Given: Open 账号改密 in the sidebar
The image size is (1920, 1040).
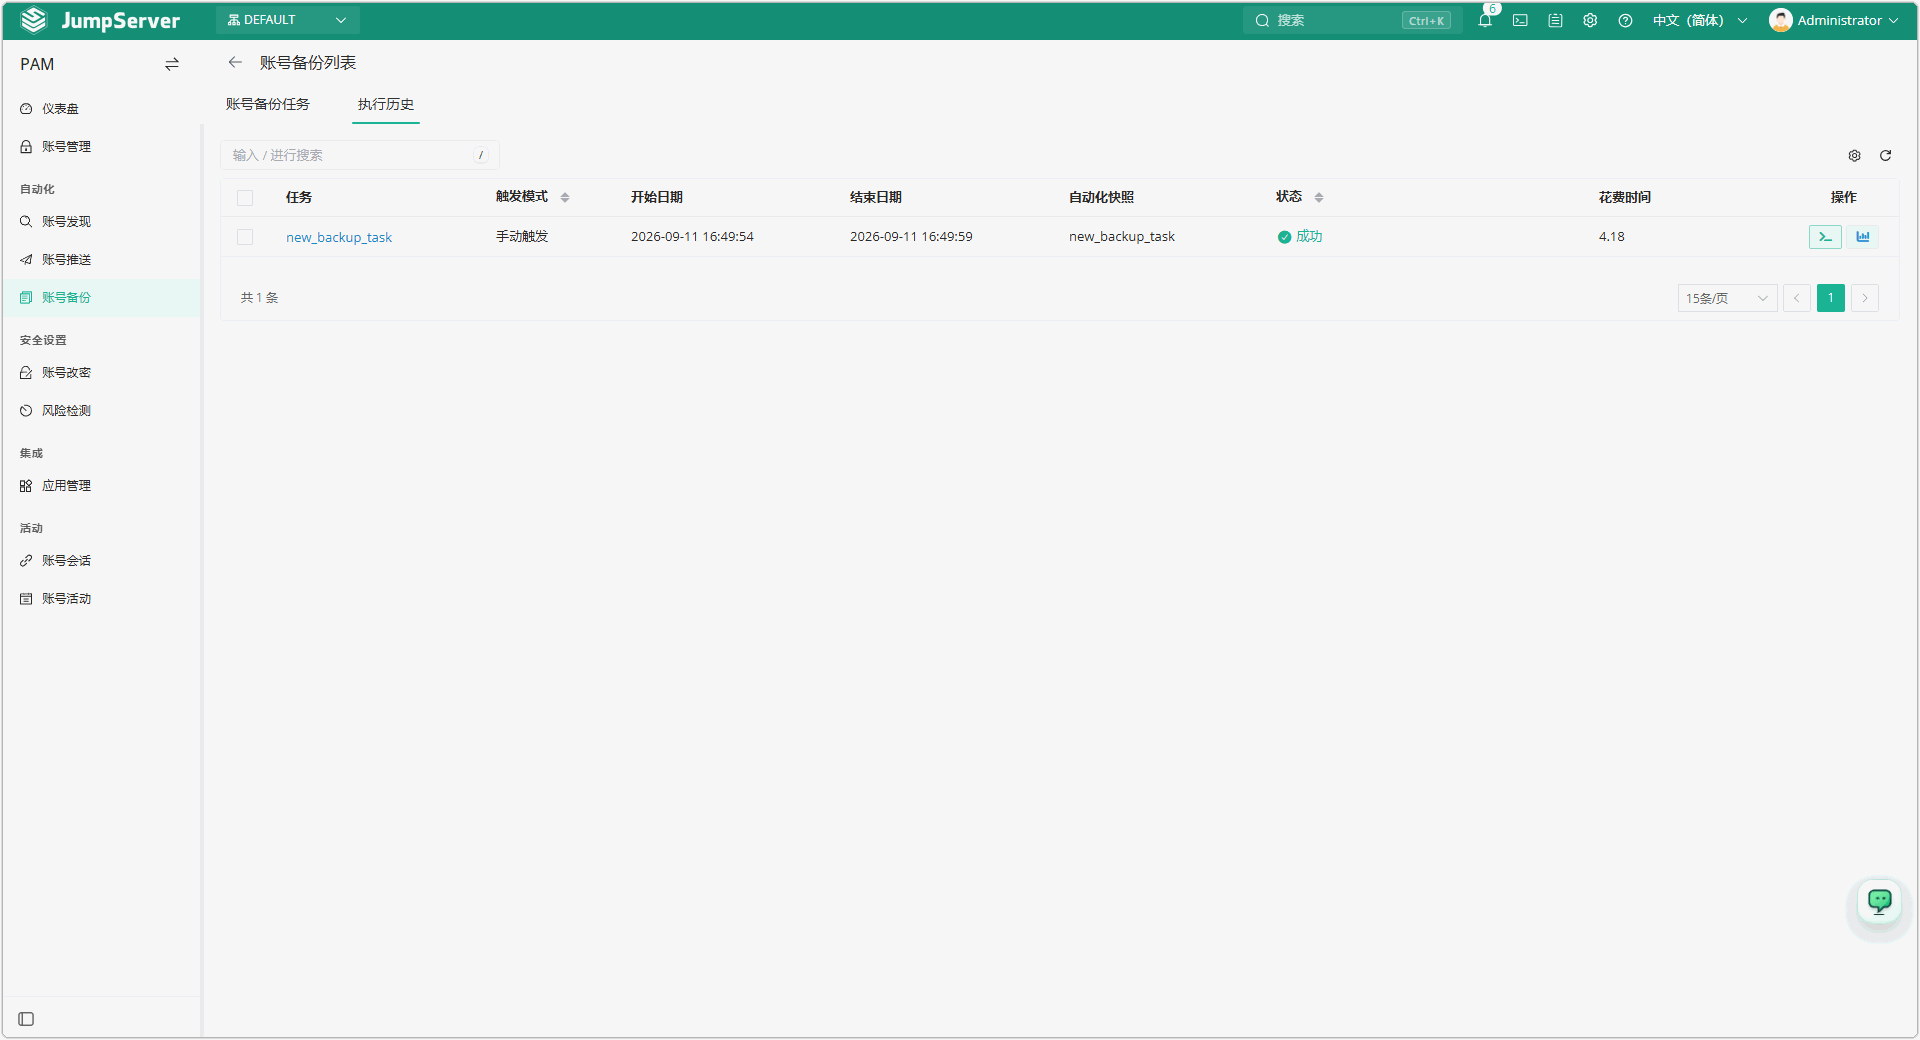Looking at the screenshot, I should click(101, 373).
